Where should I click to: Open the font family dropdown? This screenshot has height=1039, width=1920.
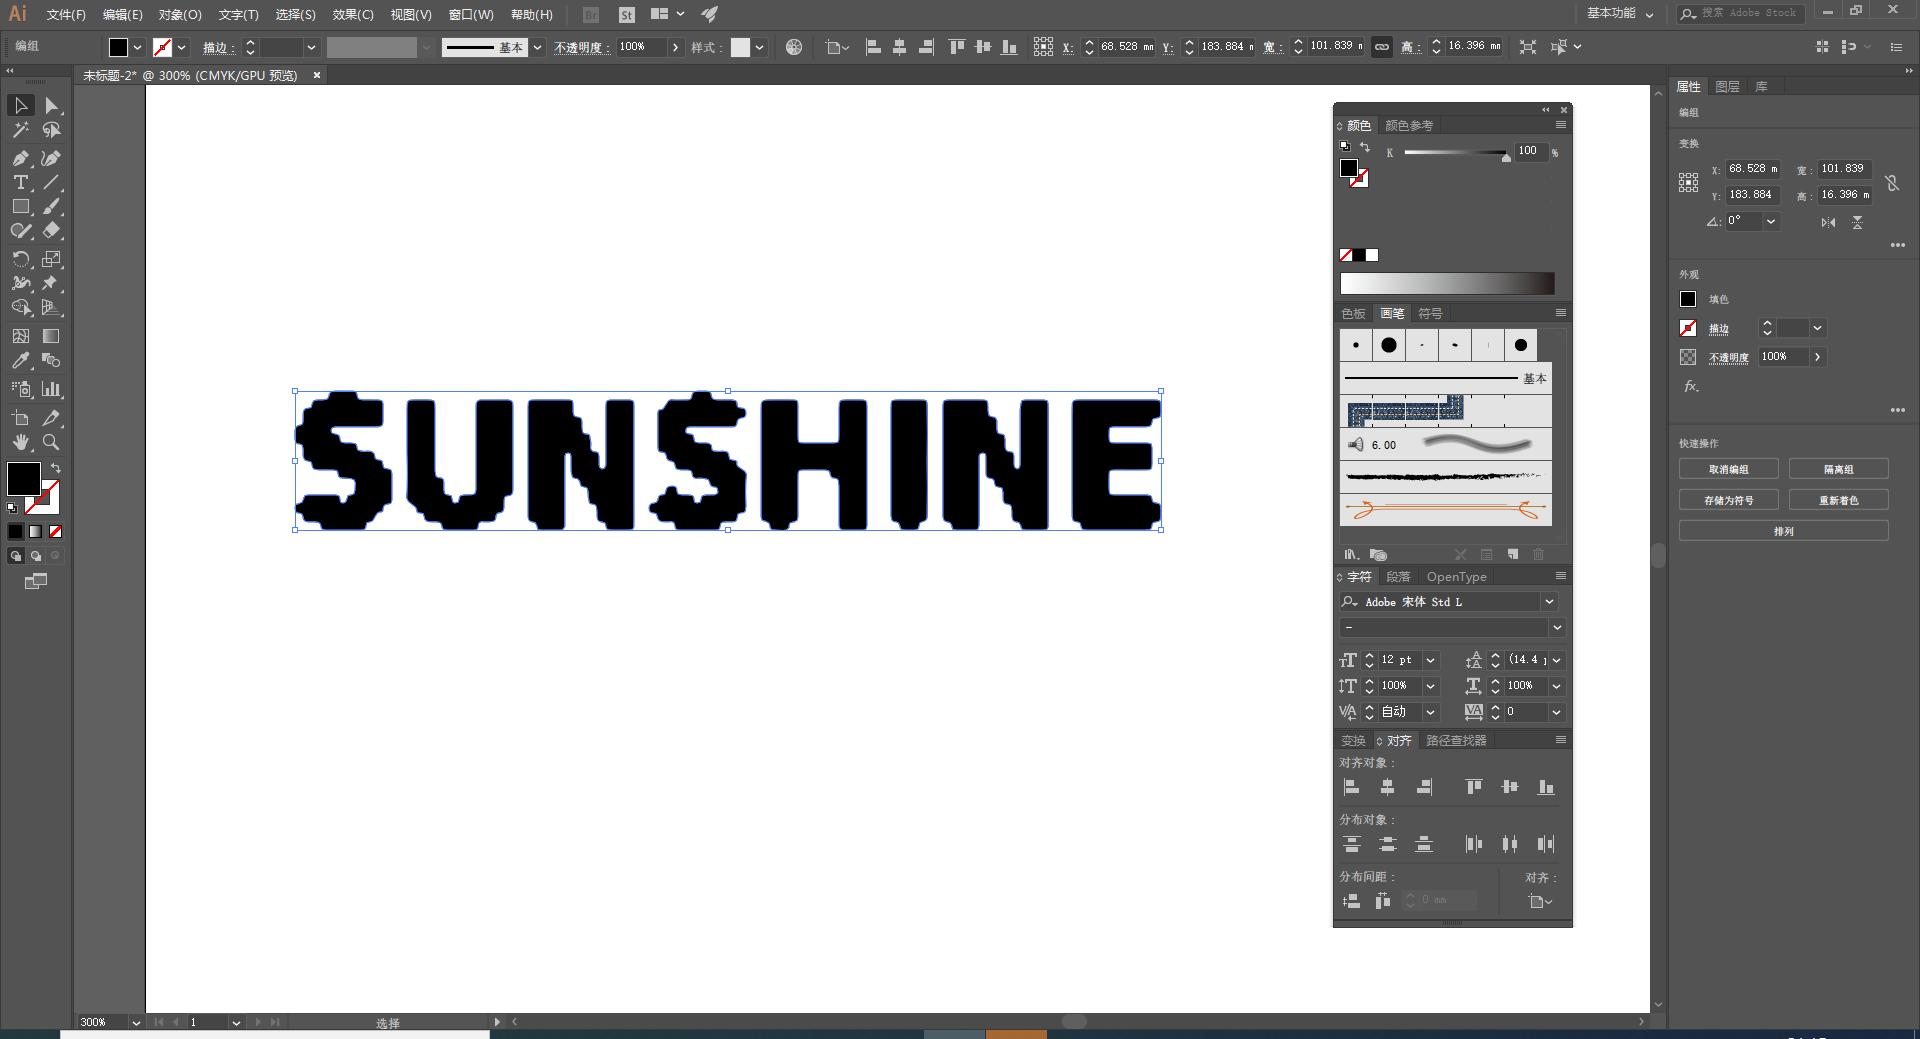click(1549, 602)
